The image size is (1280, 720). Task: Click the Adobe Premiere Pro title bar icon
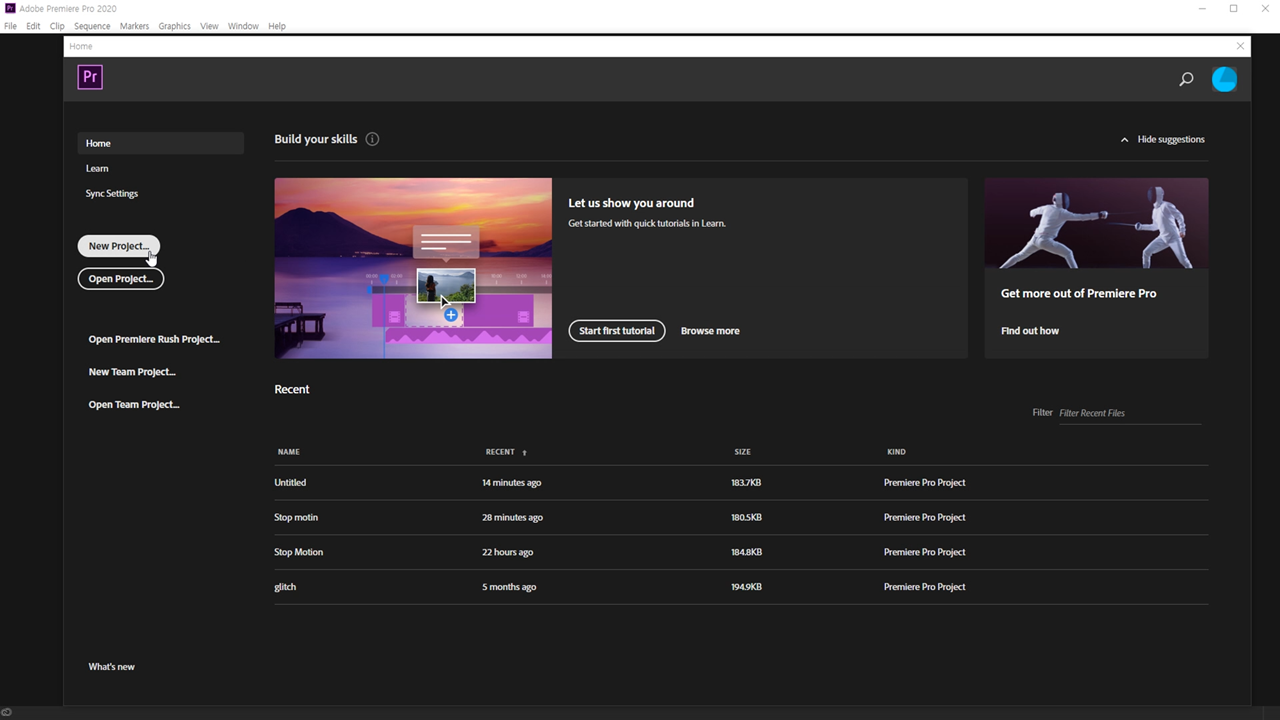point(10,8)
